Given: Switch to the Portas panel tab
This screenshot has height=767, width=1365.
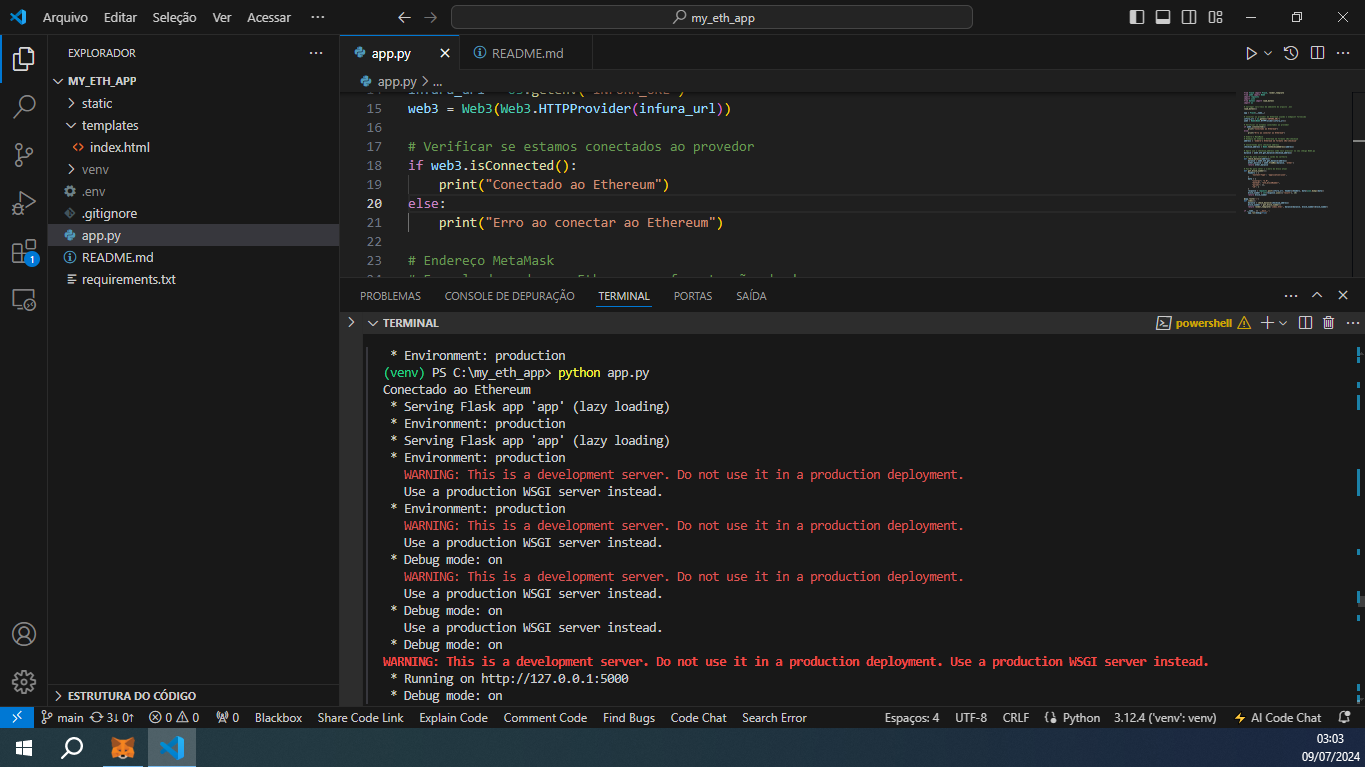Looking at the screenshot, I should tap(693, 296).
